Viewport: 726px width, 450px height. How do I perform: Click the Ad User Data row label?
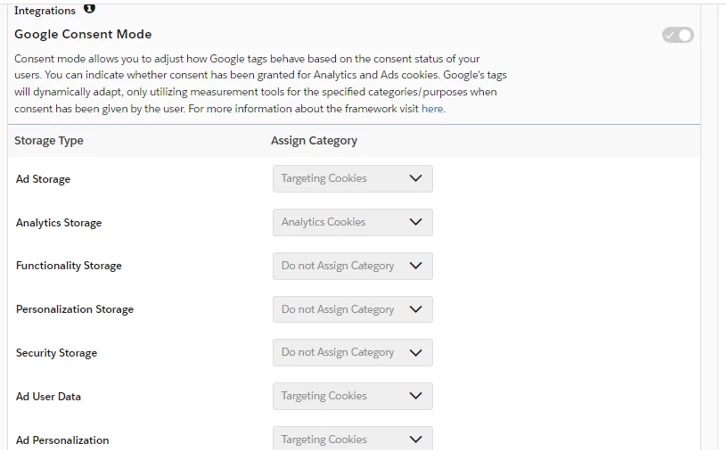pyautogui.click(x=48, y=397)
